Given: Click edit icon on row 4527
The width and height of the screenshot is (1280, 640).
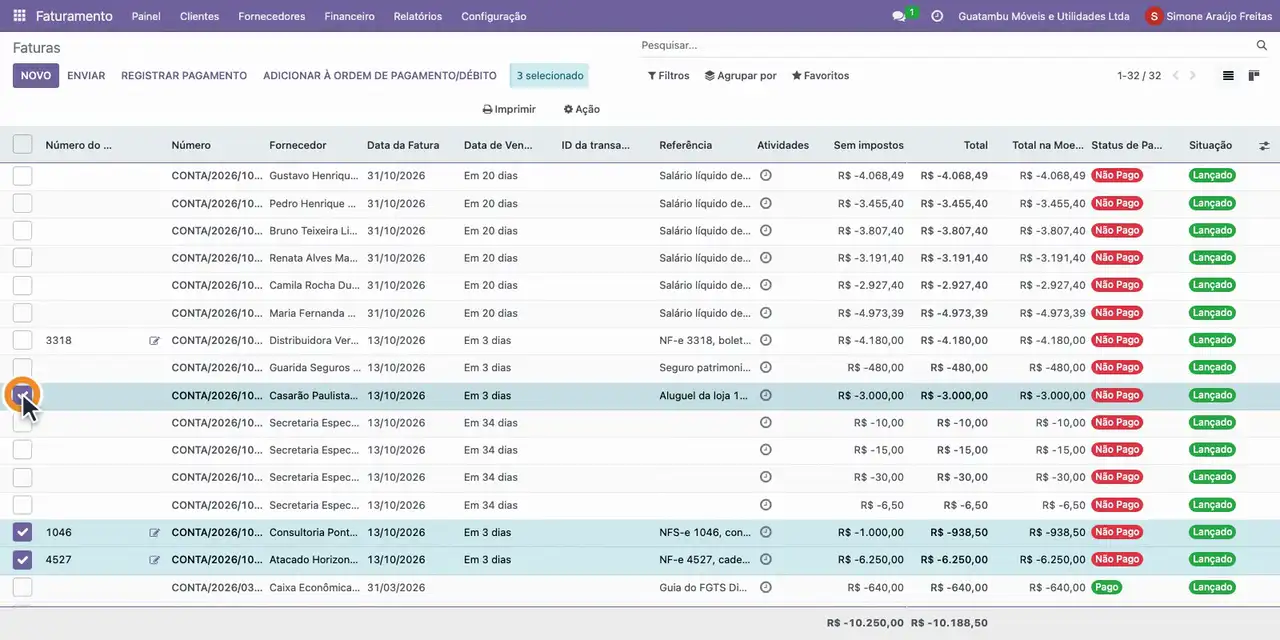Looking at the screenshot, I should (x=154, y=560).
